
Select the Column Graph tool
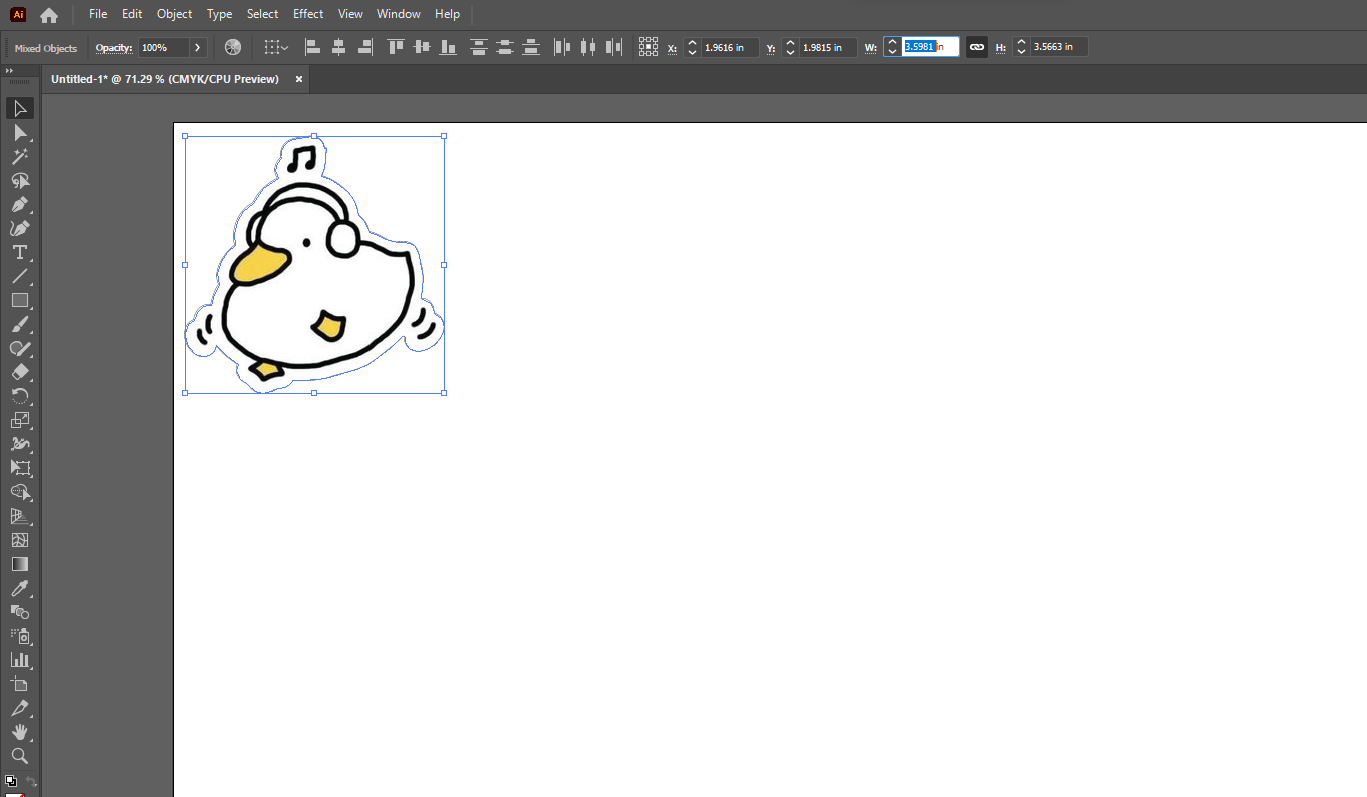coord(19,660)
